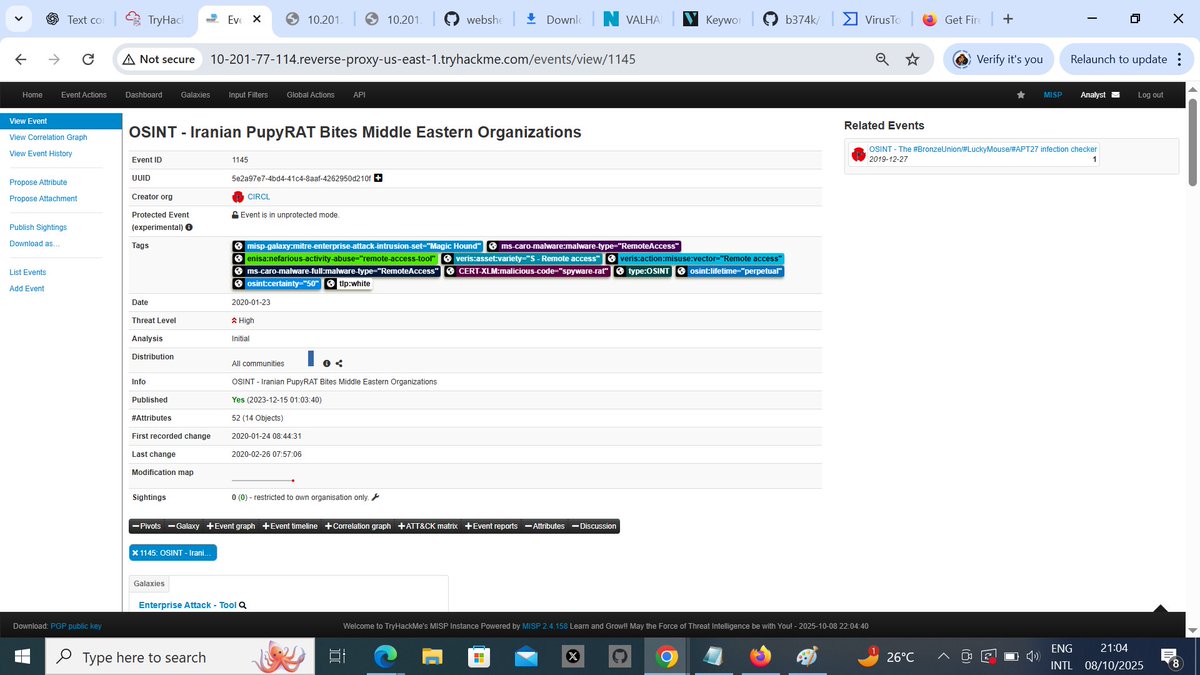Click the Related Event organisation logo
This screenshot has height=675, width=1200.
coord(859,154)
